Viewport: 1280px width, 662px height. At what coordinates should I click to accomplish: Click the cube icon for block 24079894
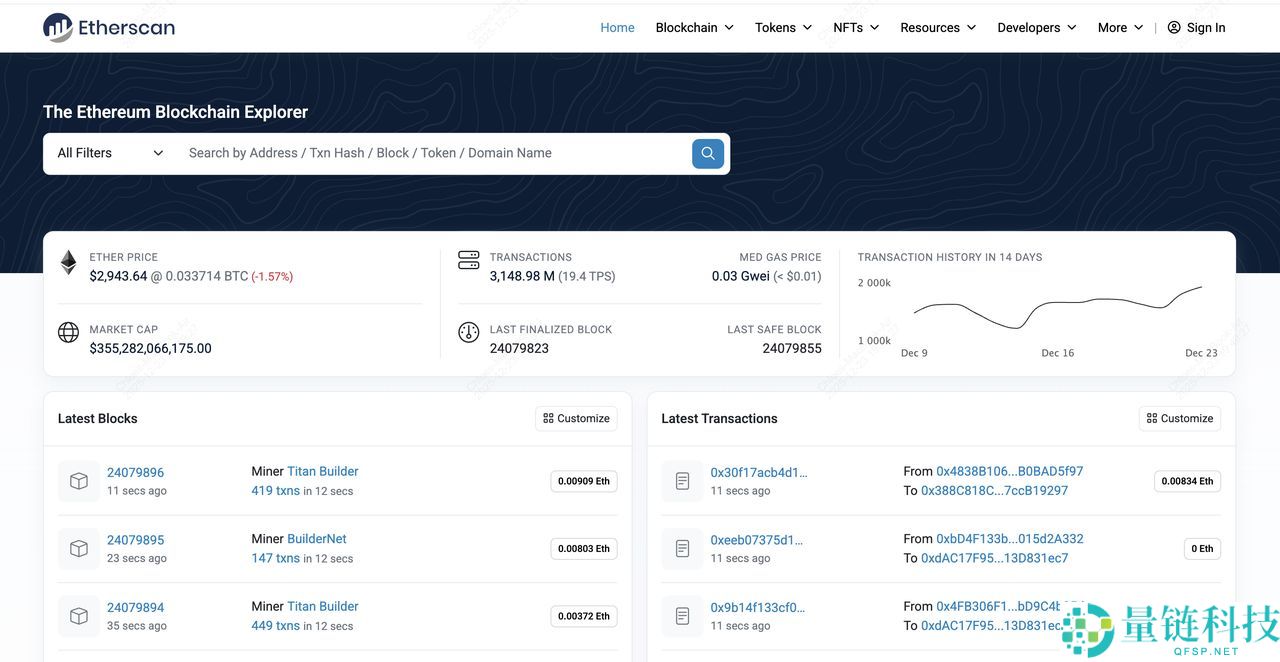pos(78,616)
